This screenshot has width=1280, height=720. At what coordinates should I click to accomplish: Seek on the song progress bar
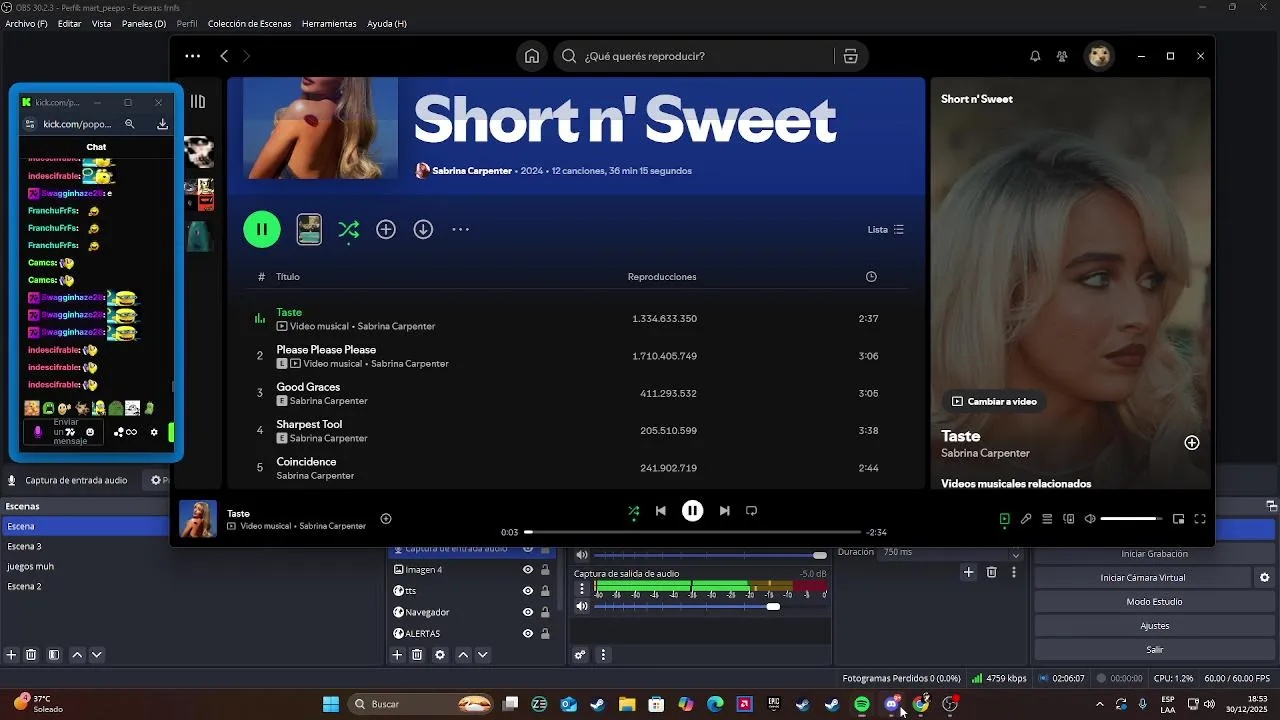pyautogui.click(x=692, y=532)
